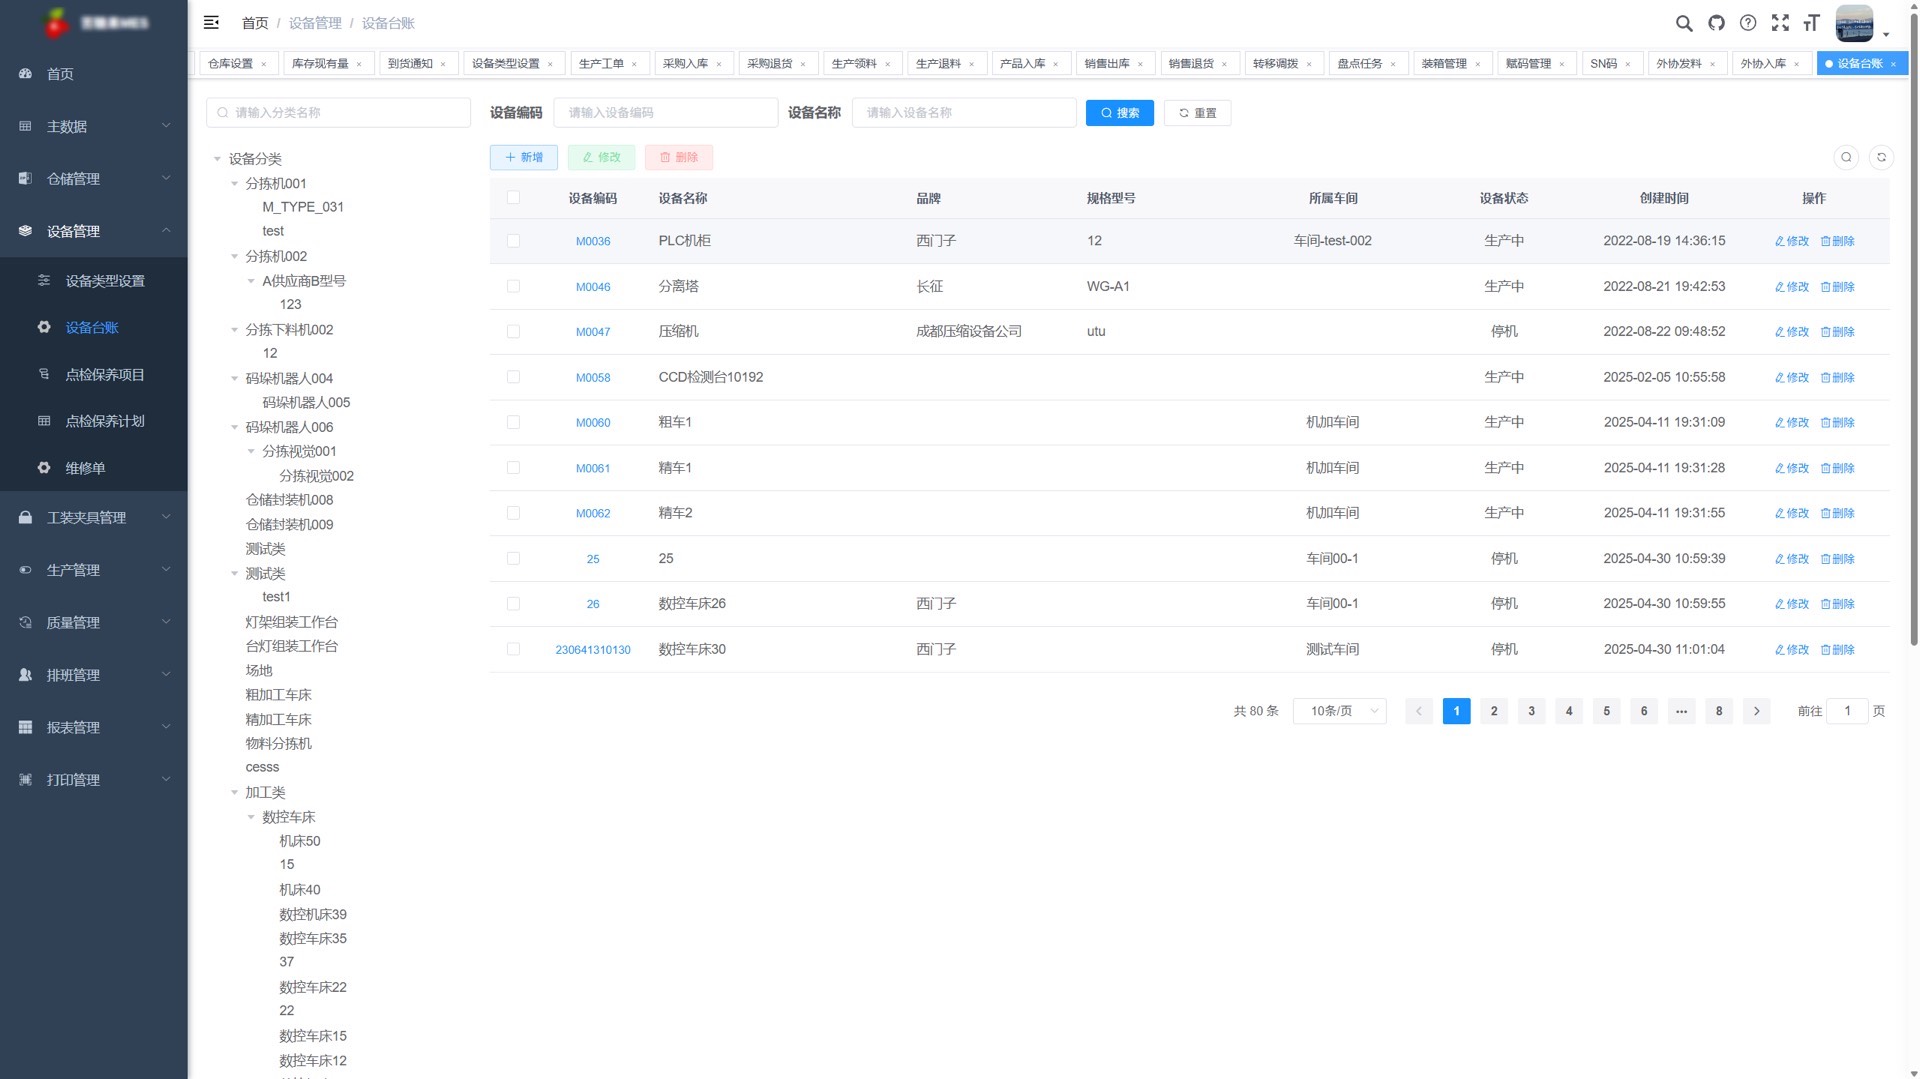Screen dimensions: 1920x1079
Task: Click the help question mark icon
Action: pyautogui.click(x=1748, y=23)
